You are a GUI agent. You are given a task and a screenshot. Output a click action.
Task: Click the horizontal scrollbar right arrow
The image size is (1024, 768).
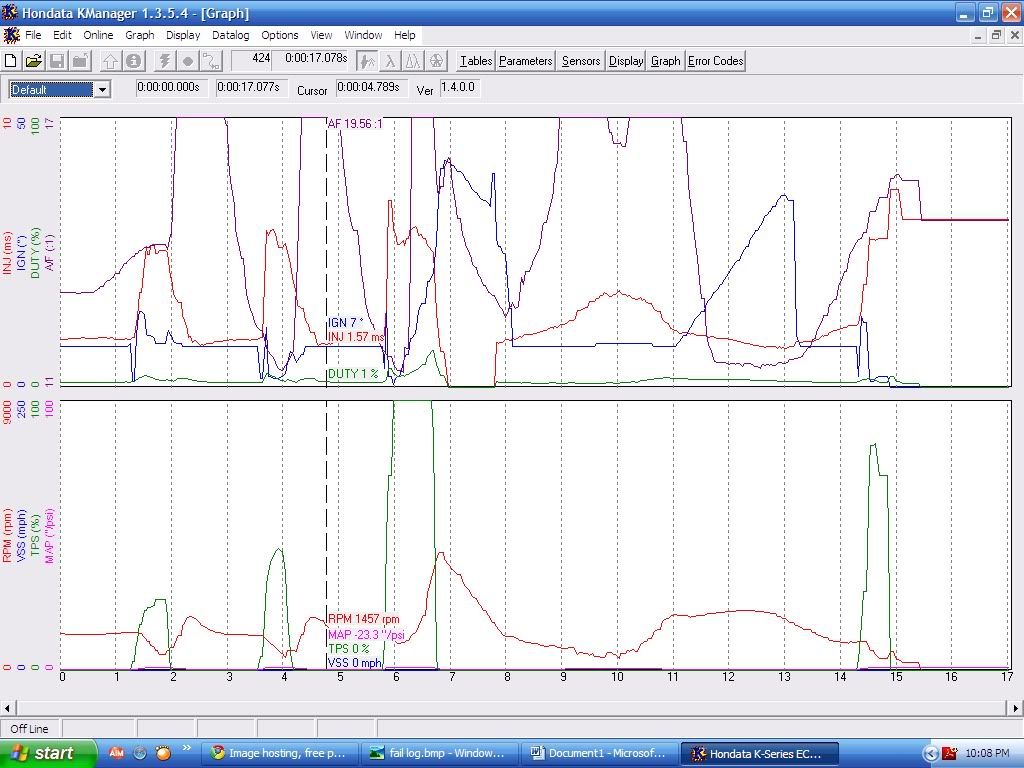[1015, 707]
